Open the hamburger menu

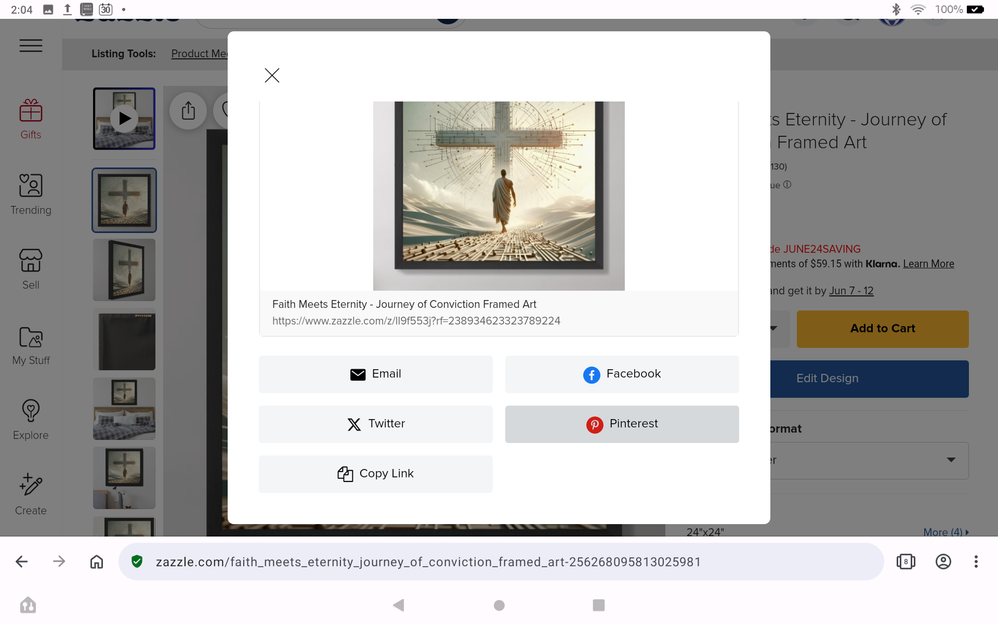coord(31,46)
